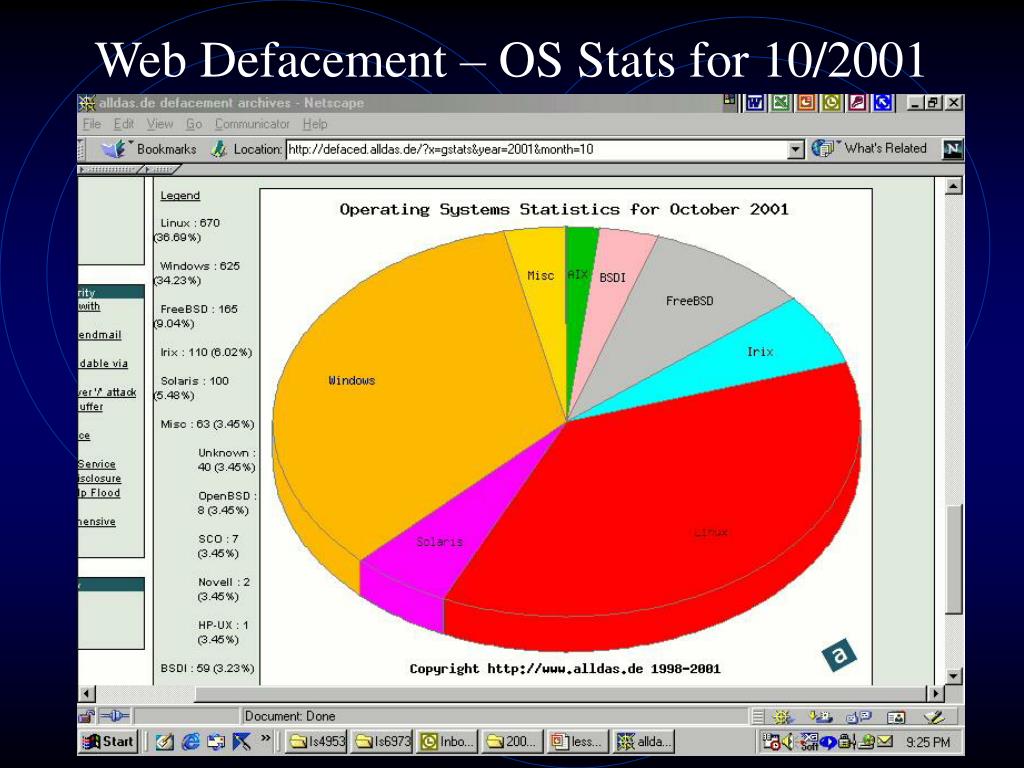The height and width of the screenshot is (768, 1024).
Task: Click the volume speaker tray icon
Action: (788, 741)
